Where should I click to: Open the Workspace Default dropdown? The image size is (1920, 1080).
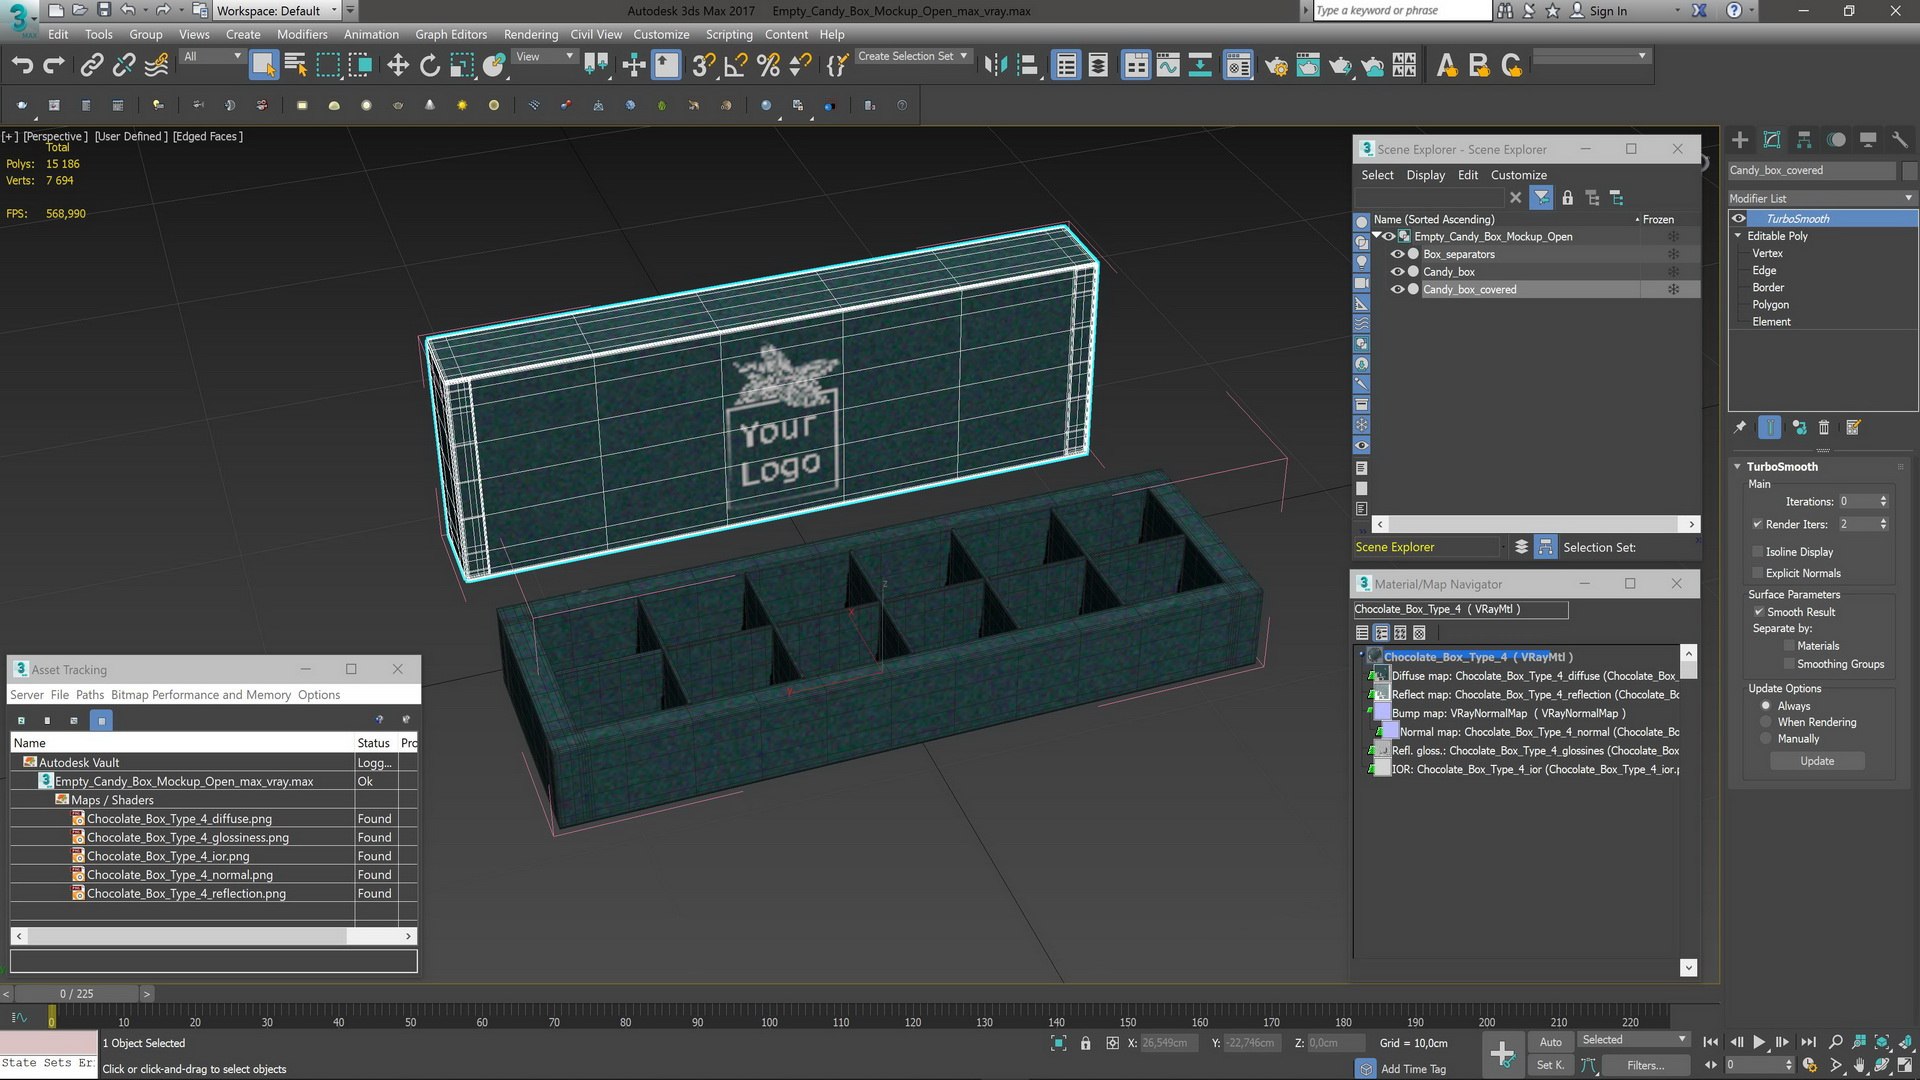(277, 11)
